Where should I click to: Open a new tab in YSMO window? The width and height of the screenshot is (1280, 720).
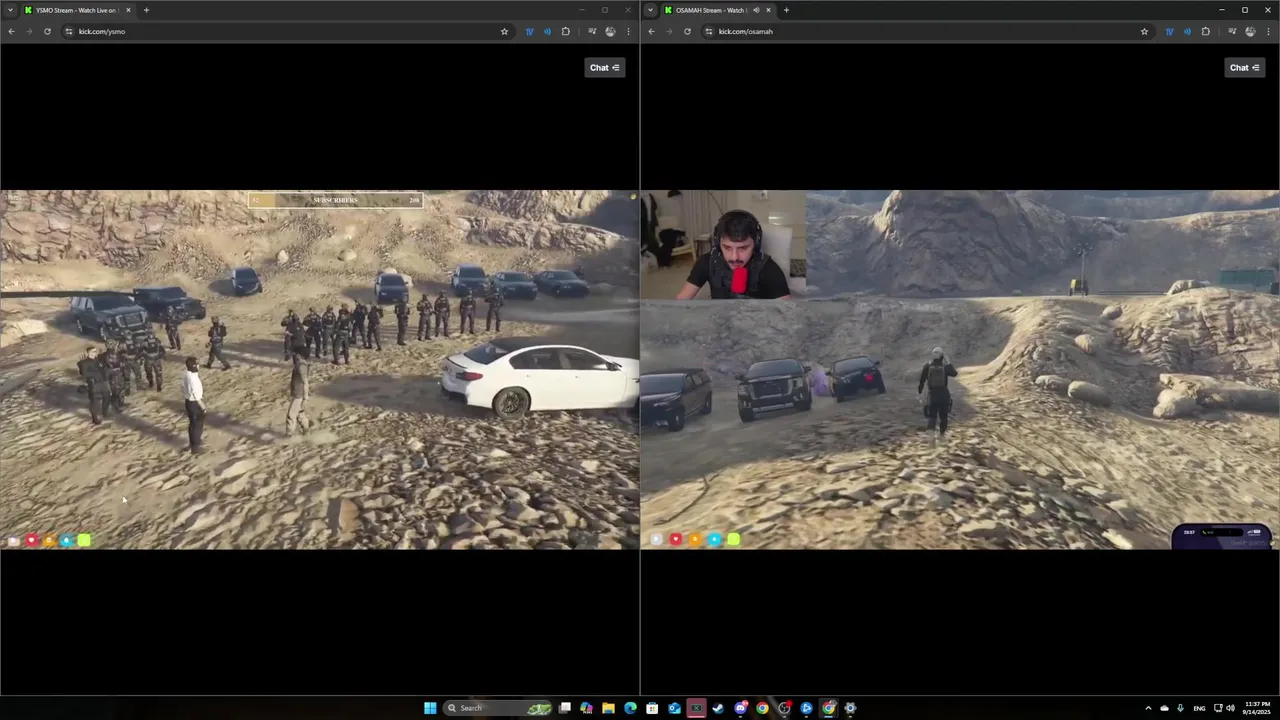(x=146, y=10)
